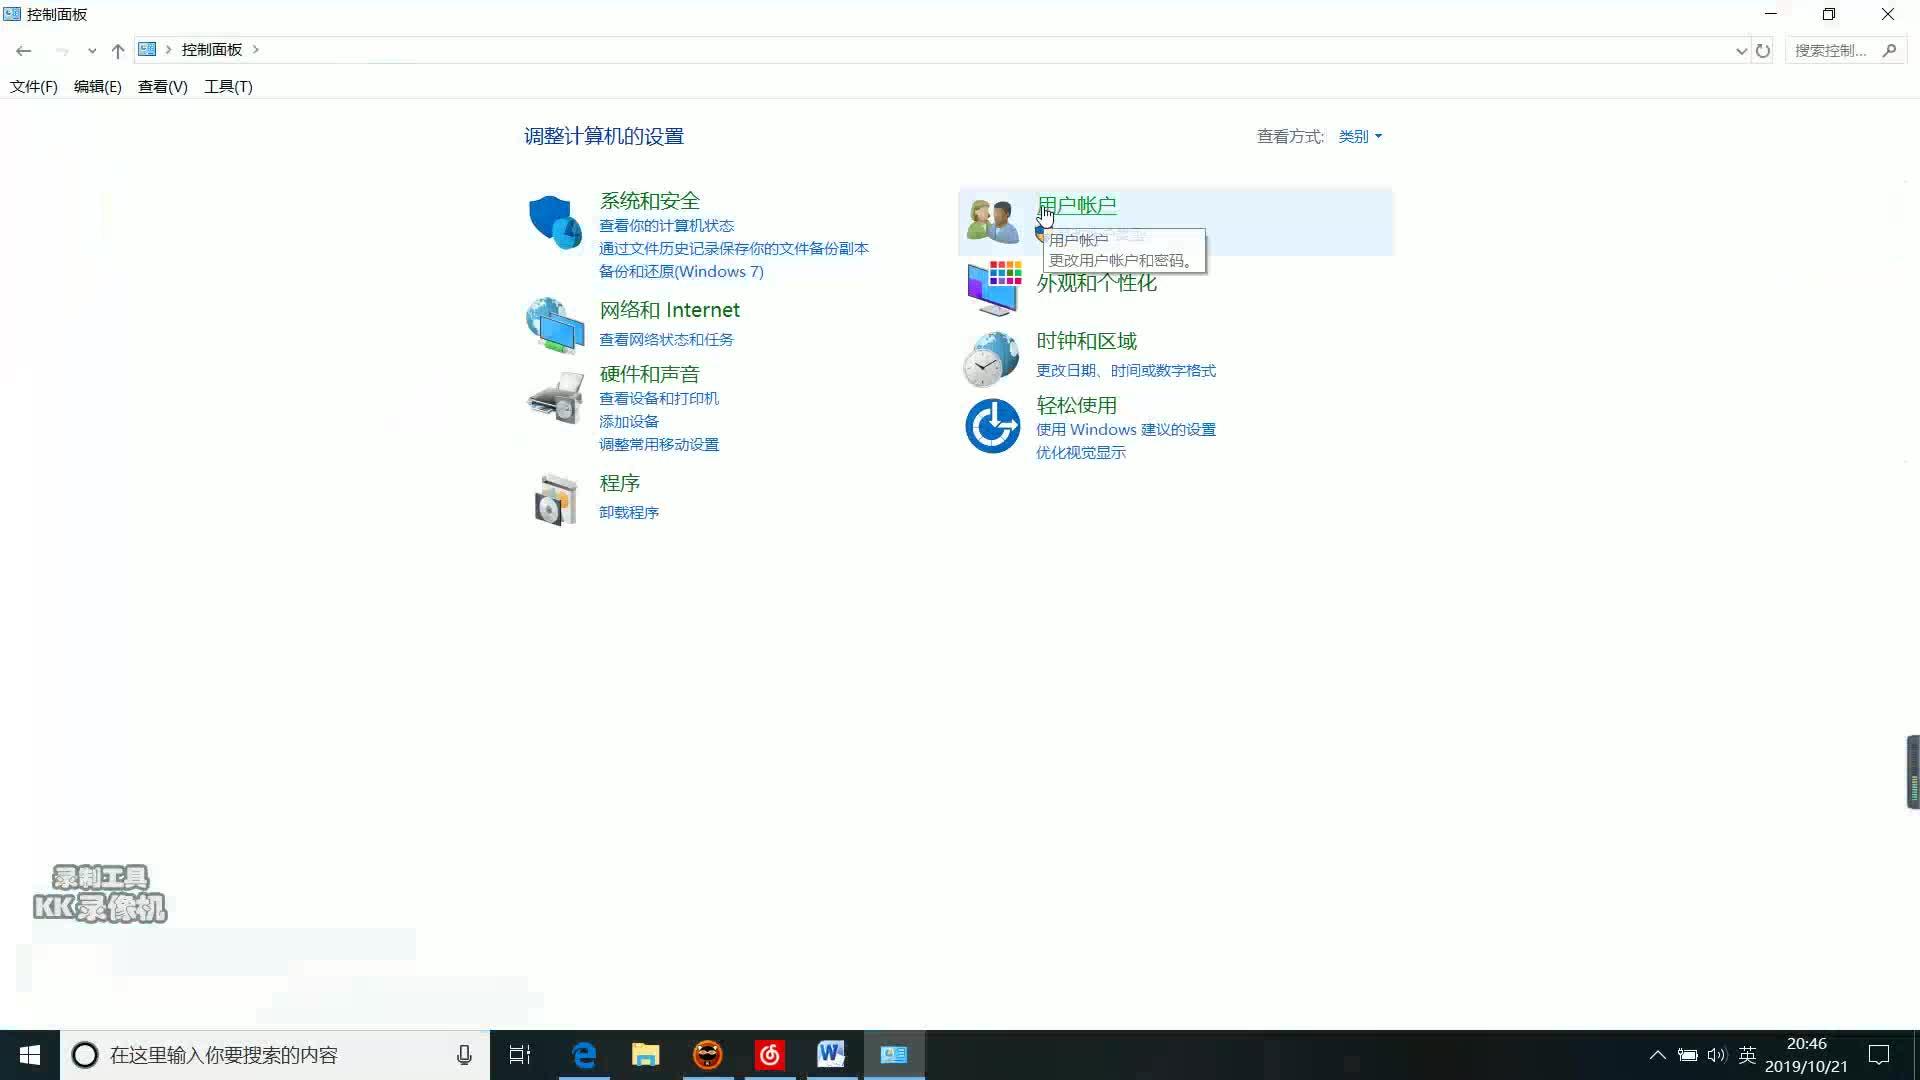Open the orange masked-face taskbar app
This screenshot has width=1920, height=1080.
708,1055
